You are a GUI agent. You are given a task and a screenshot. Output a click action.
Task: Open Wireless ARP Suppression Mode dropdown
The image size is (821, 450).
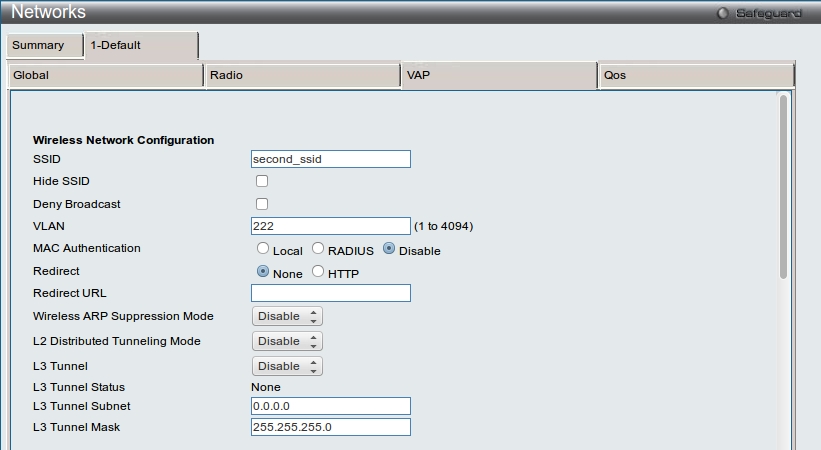point(287,316)
